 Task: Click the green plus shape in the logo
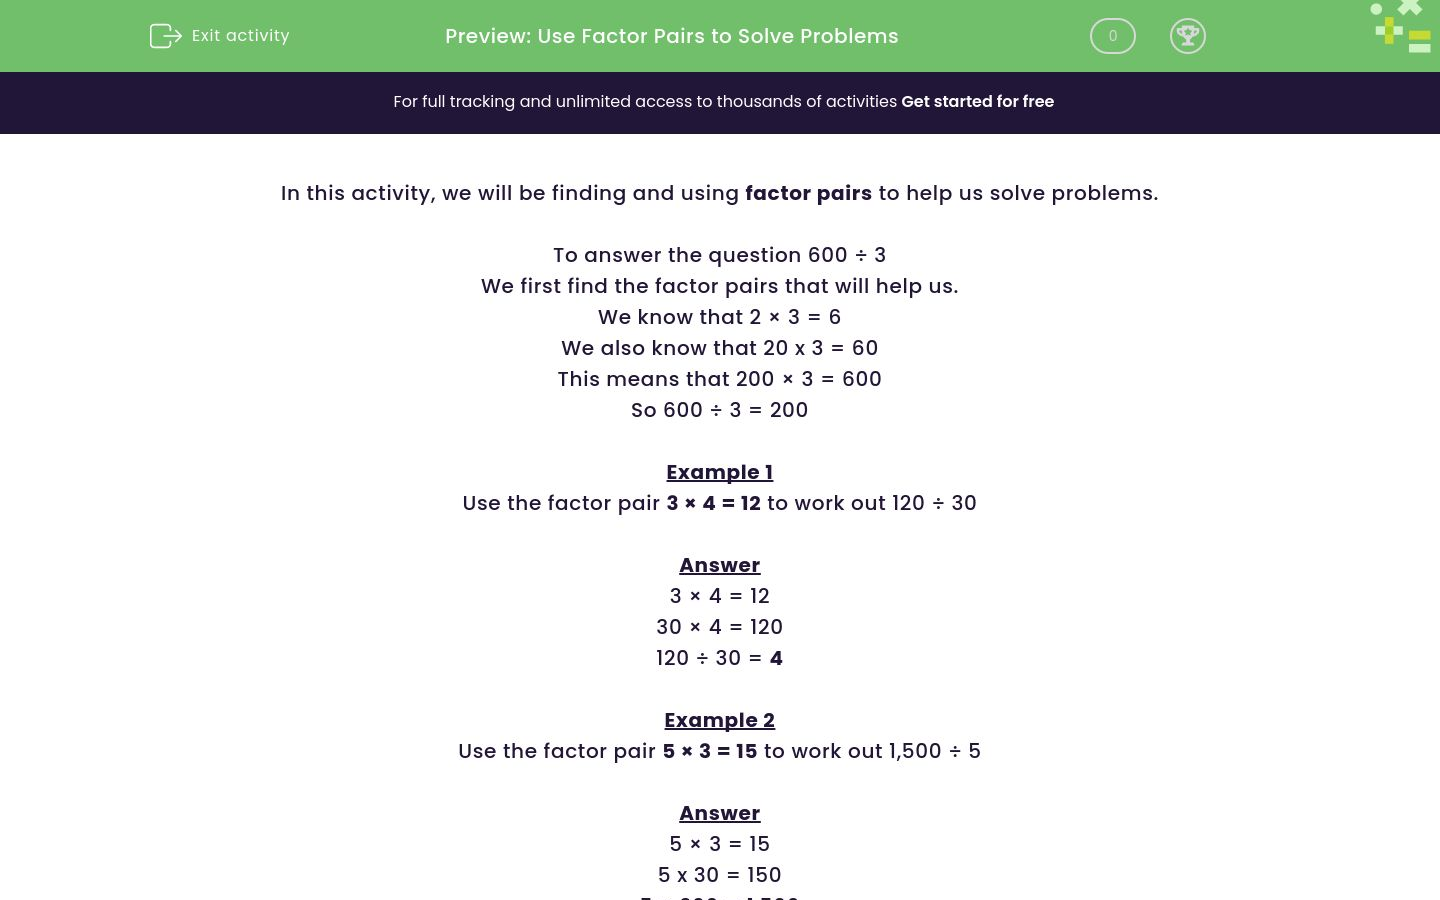click(1389, 30)
